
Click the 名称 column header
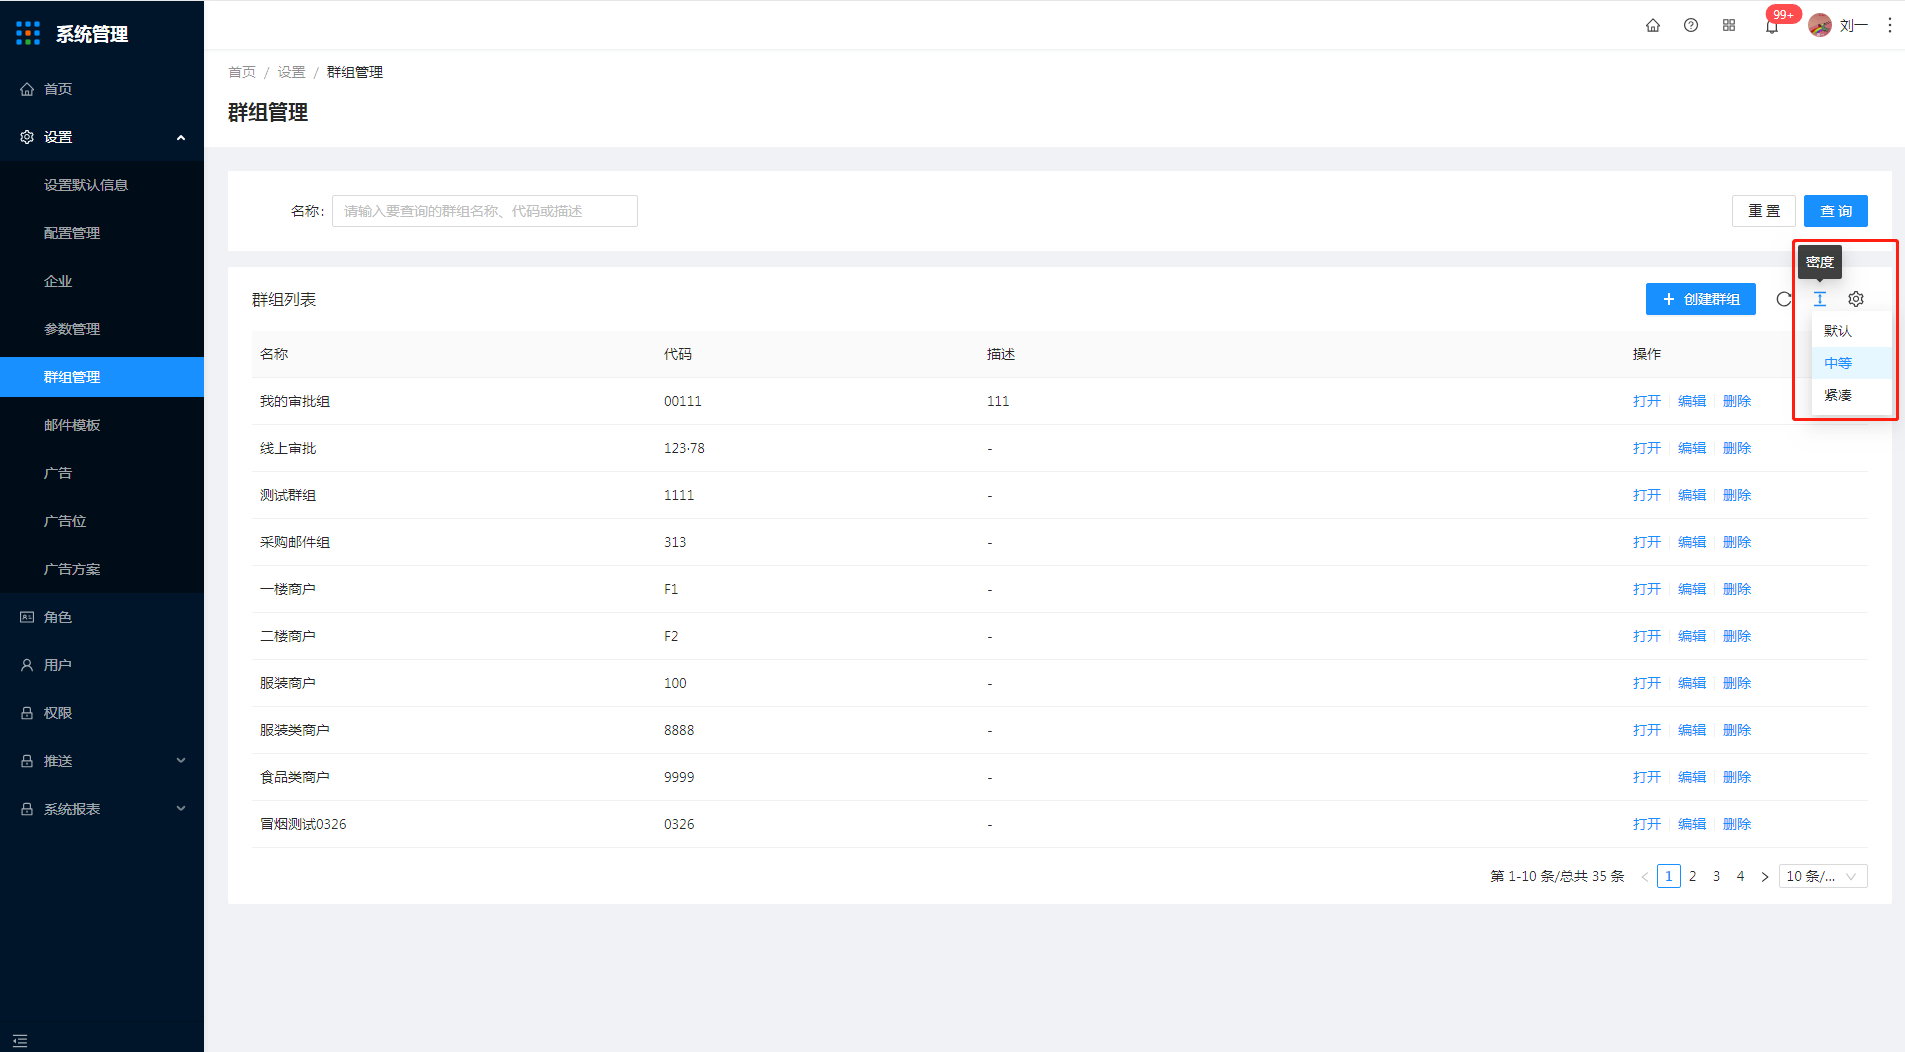click(x=274, y=354)
